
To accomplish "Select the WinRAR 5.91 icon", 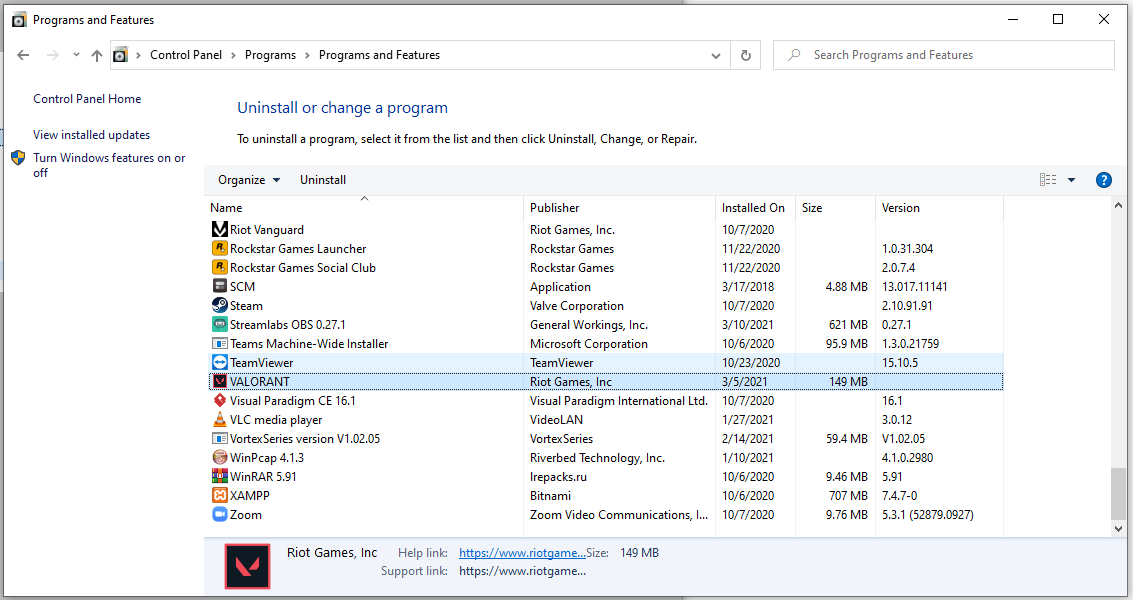I will [220, 477].
